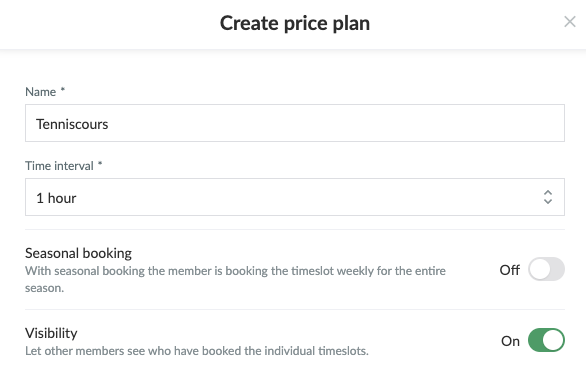Disable the Visibility switch

[x=546, y=340]
